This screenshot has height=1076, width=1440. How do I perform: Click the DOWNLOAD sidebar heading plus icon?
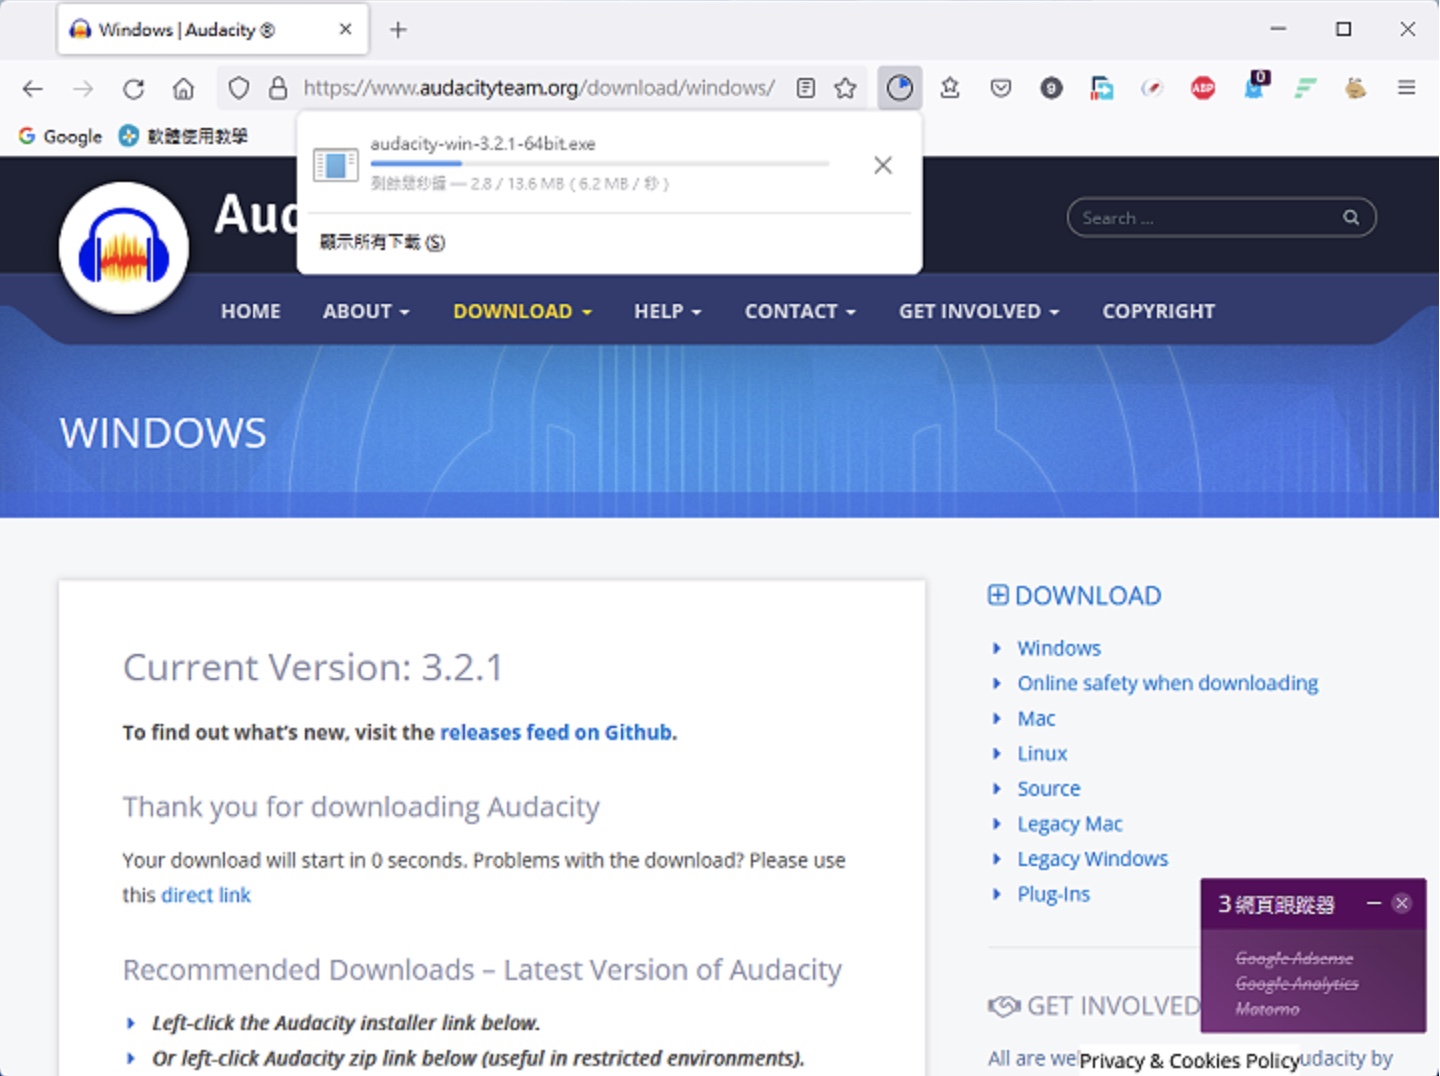[x=997, y=595]
